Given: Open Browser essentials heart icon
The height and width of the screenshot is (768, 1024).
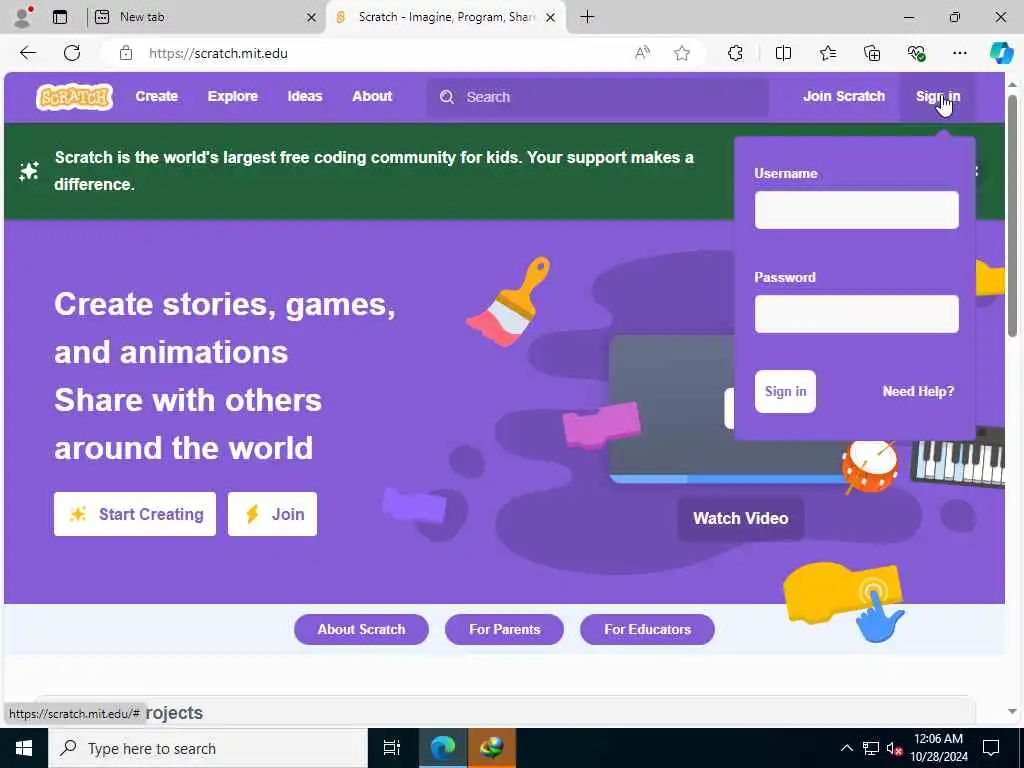Looking at the screenshot, I should (916, 53).
